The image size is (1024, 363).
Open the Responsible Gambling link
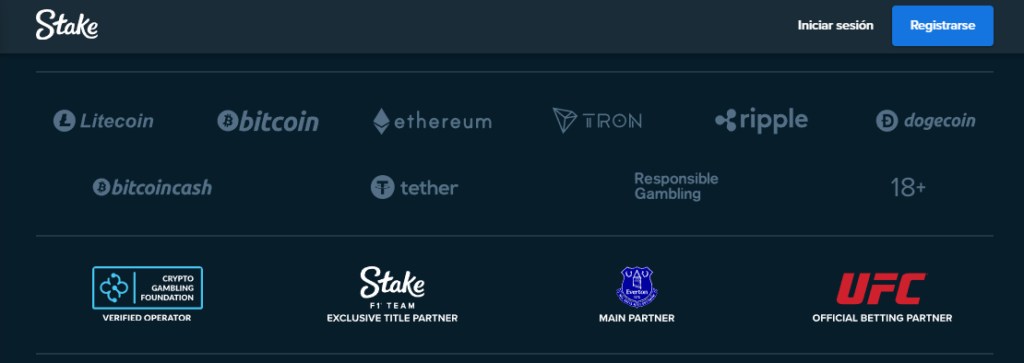pos(676,186)
